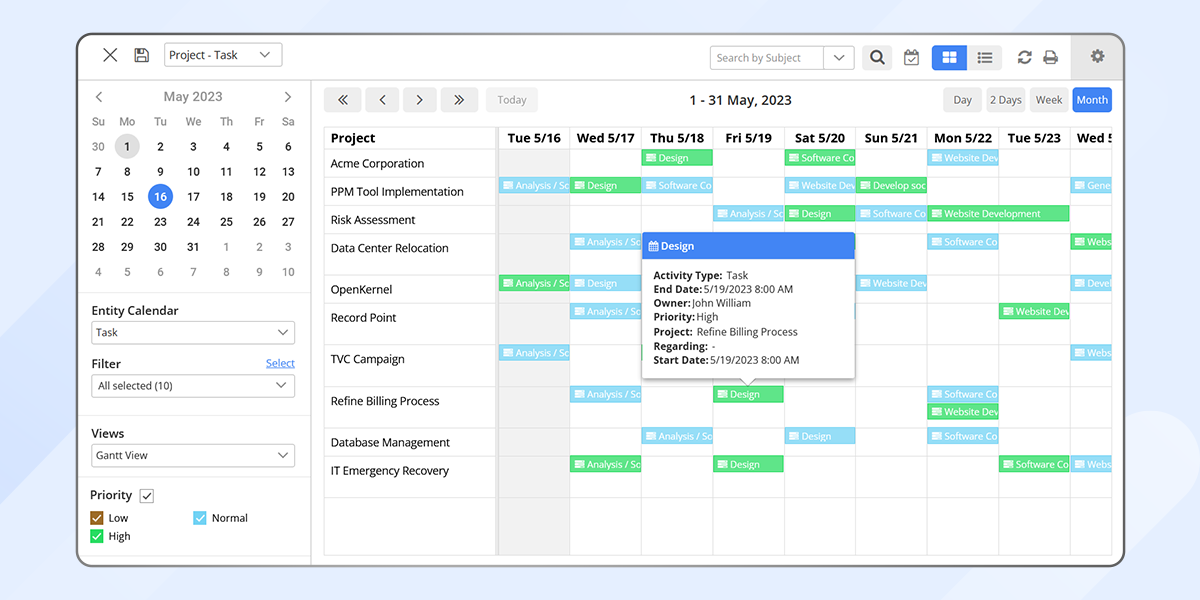The image size is (1200, 600).
Task: Step back with the single left arrow button
Action: point(382,100)
